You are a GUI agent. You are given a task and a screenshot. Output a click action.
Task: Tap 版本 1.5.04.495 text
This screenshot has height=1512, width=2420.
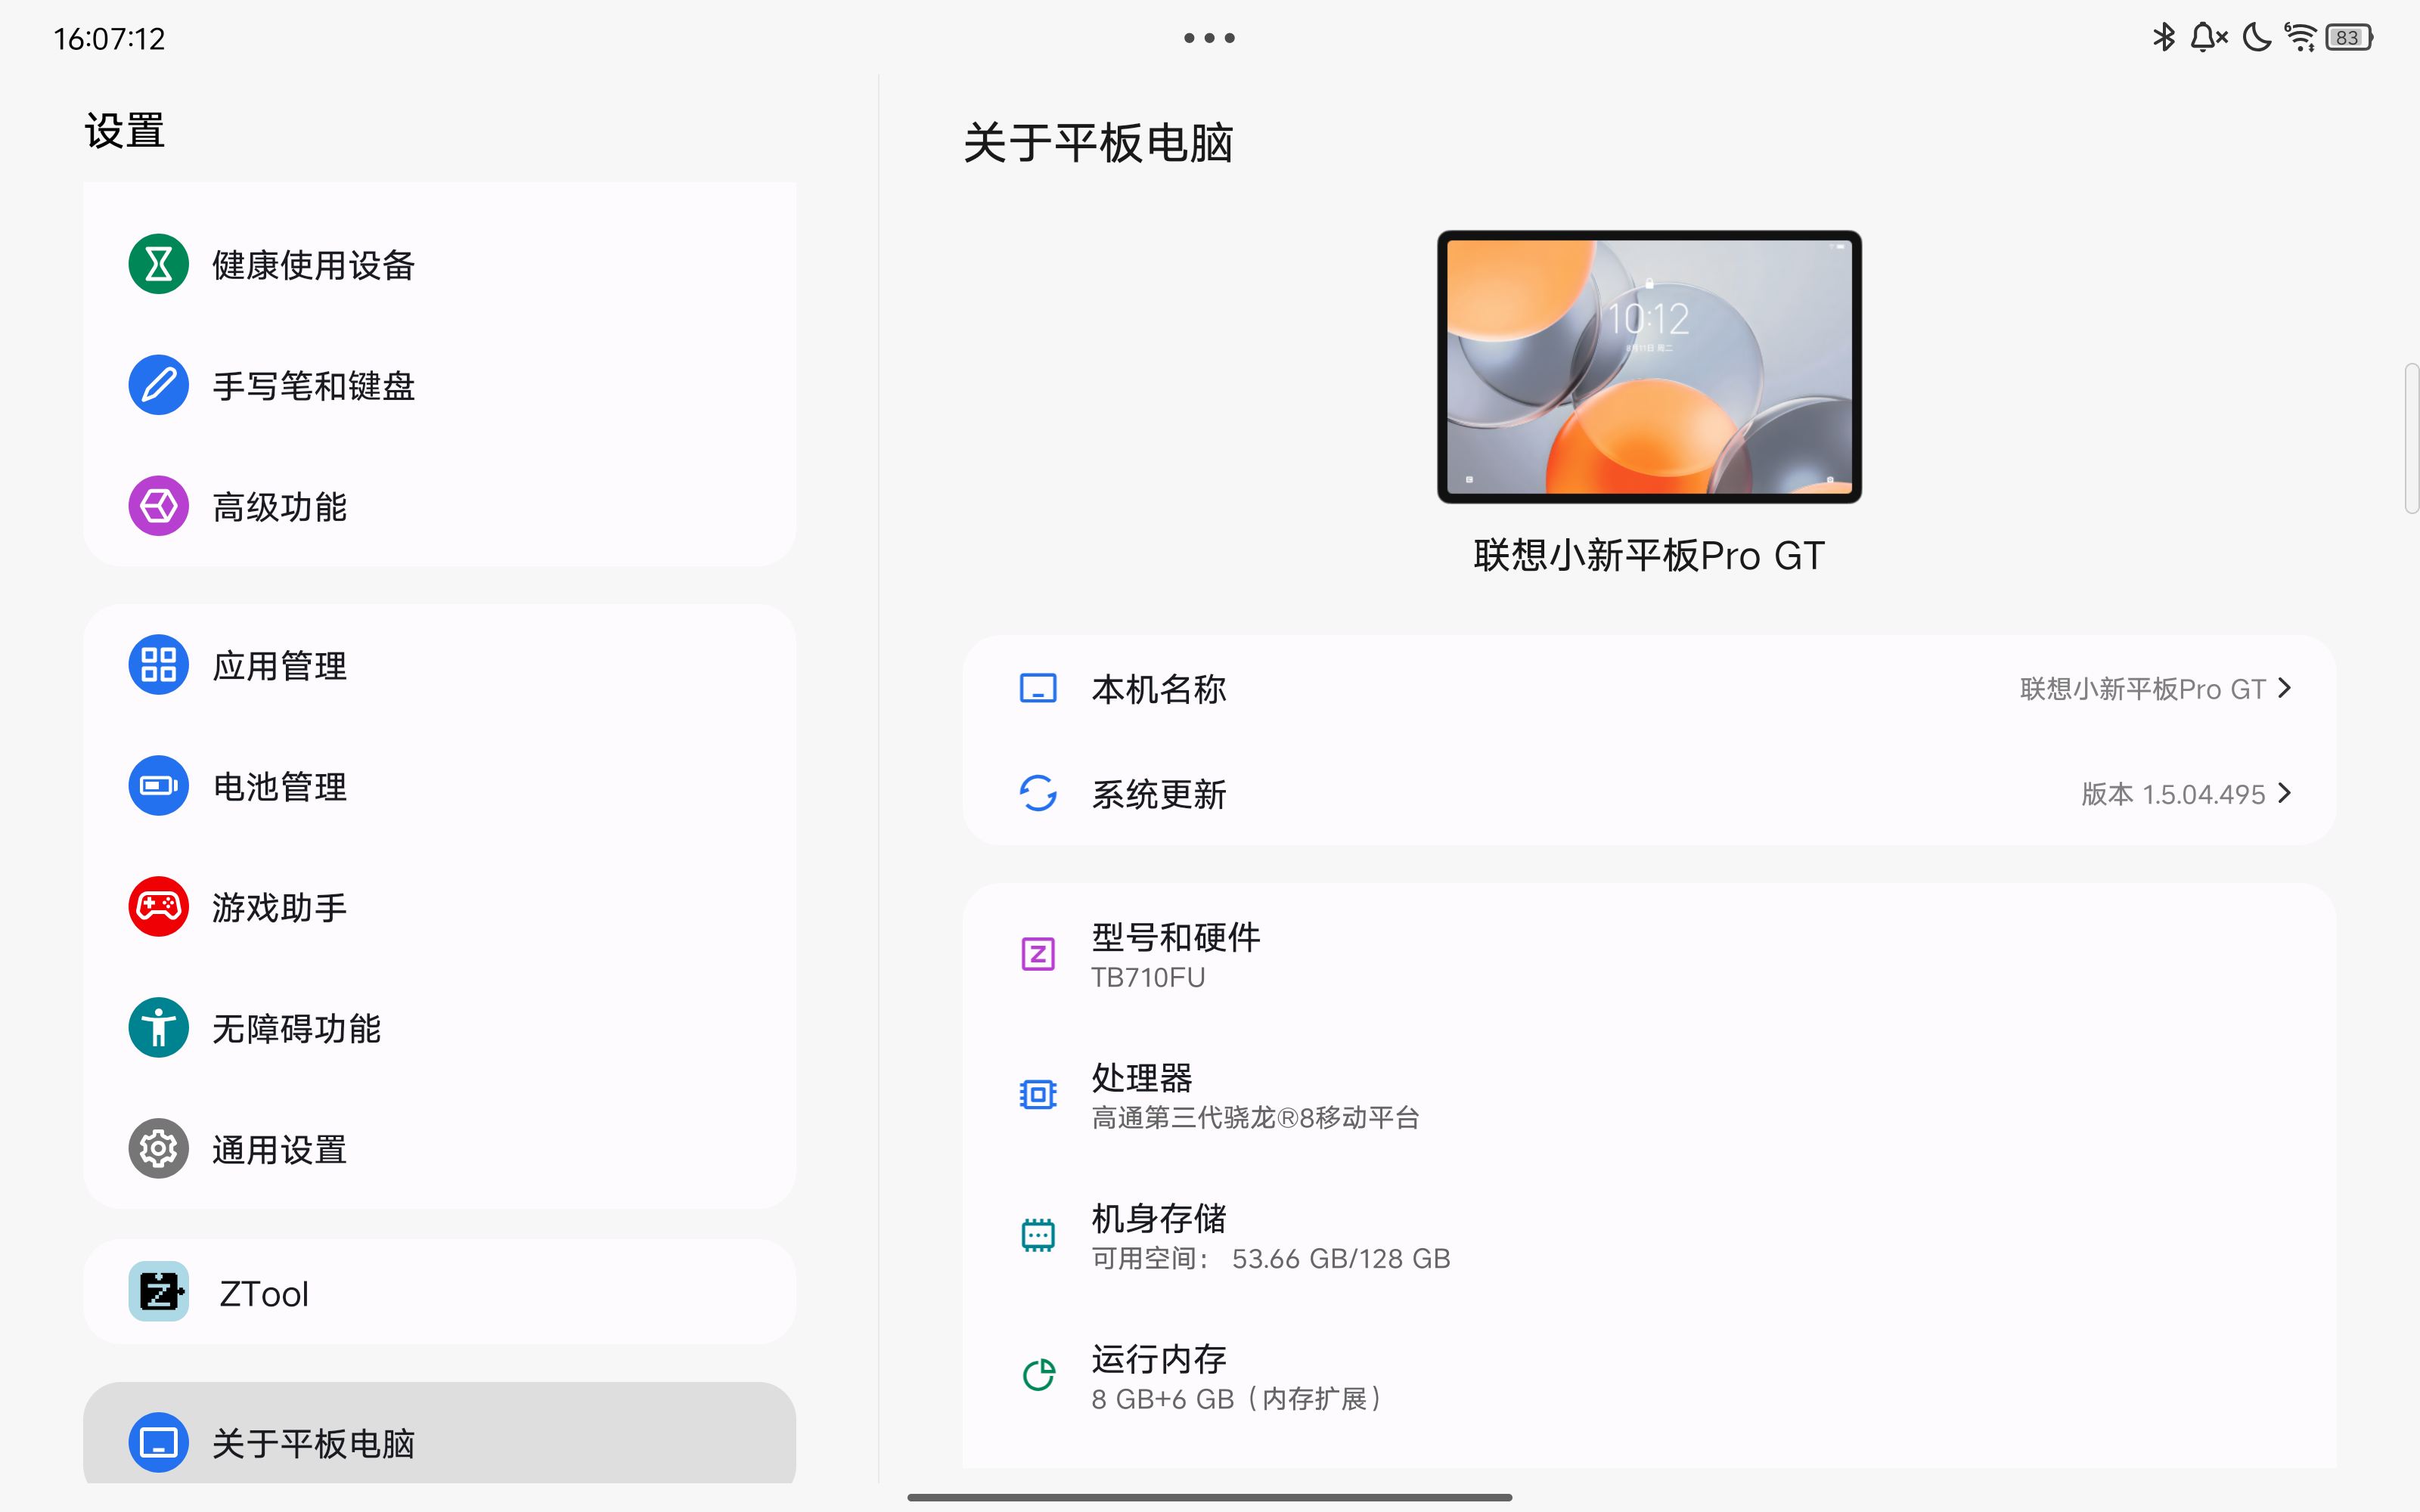[x=2173, y=794]
